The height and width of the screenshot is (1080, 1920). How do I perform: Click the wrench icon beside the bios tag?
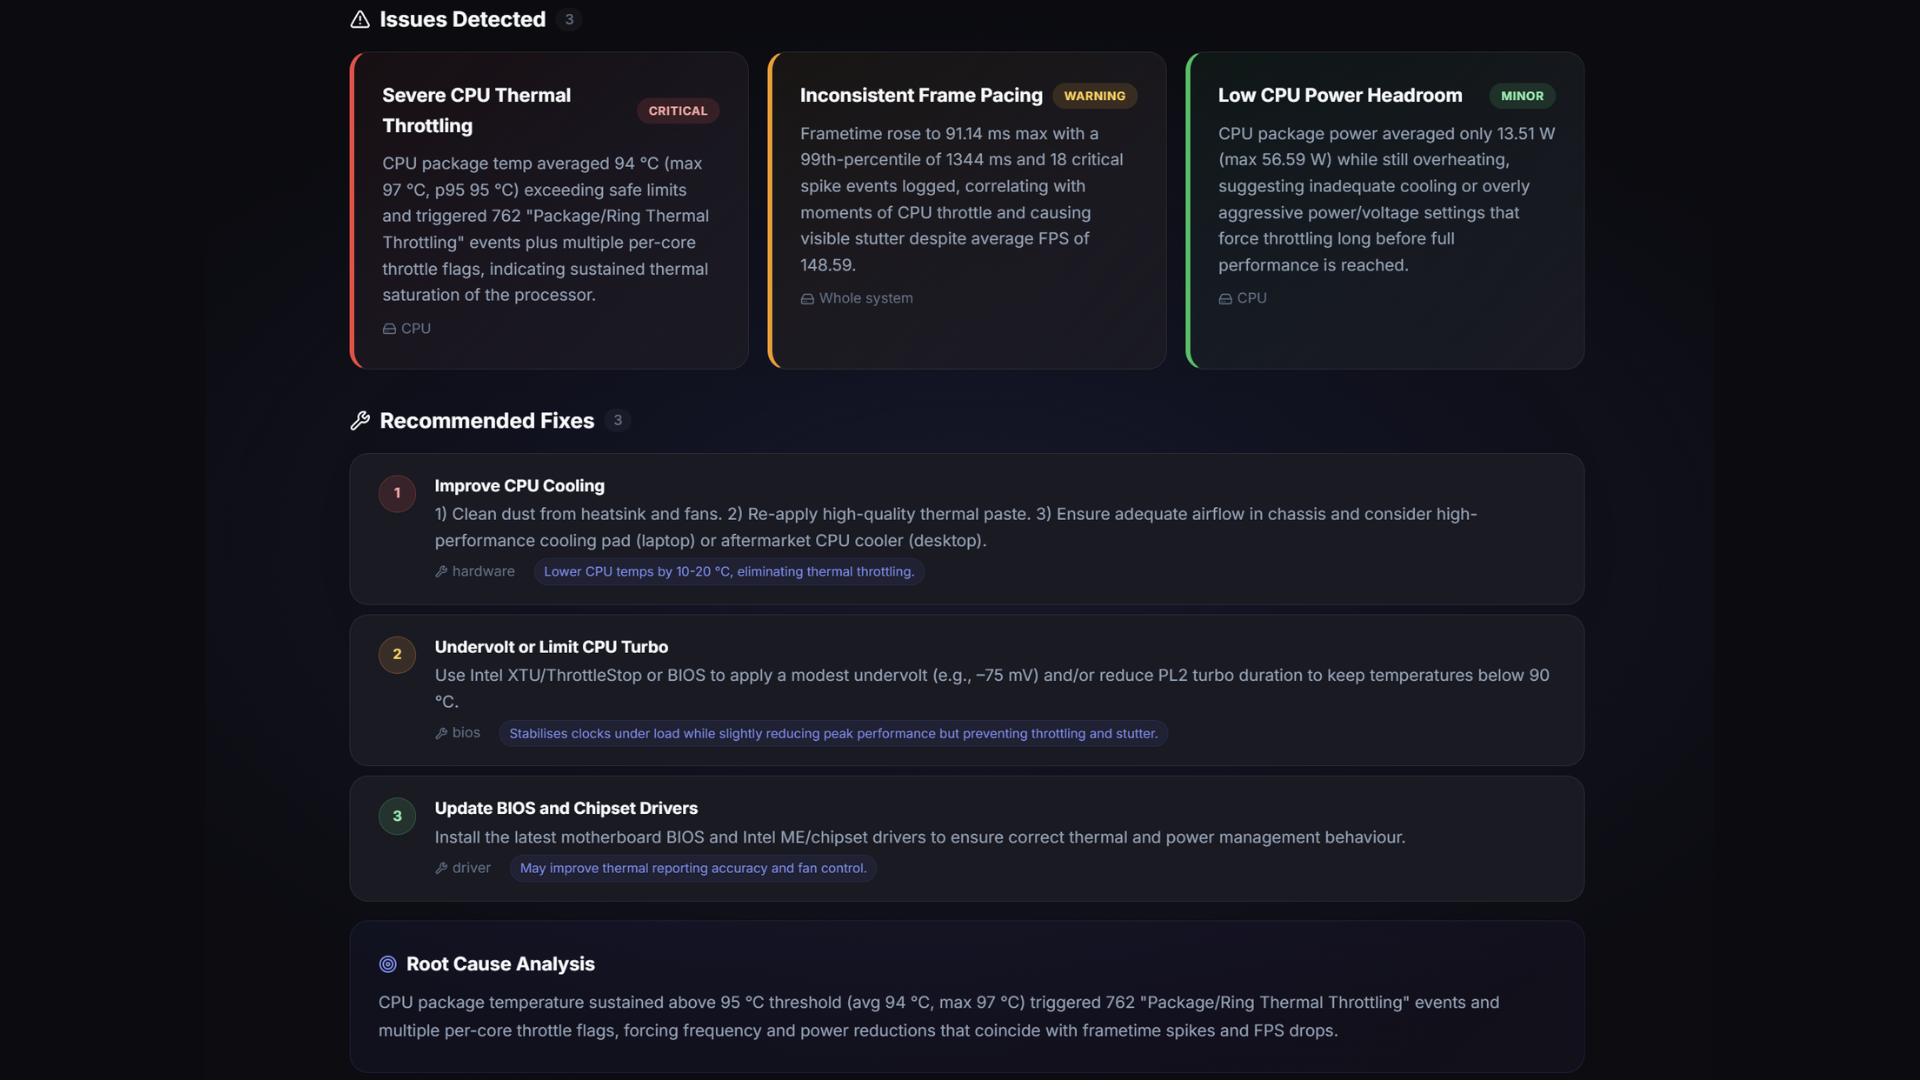442,733
